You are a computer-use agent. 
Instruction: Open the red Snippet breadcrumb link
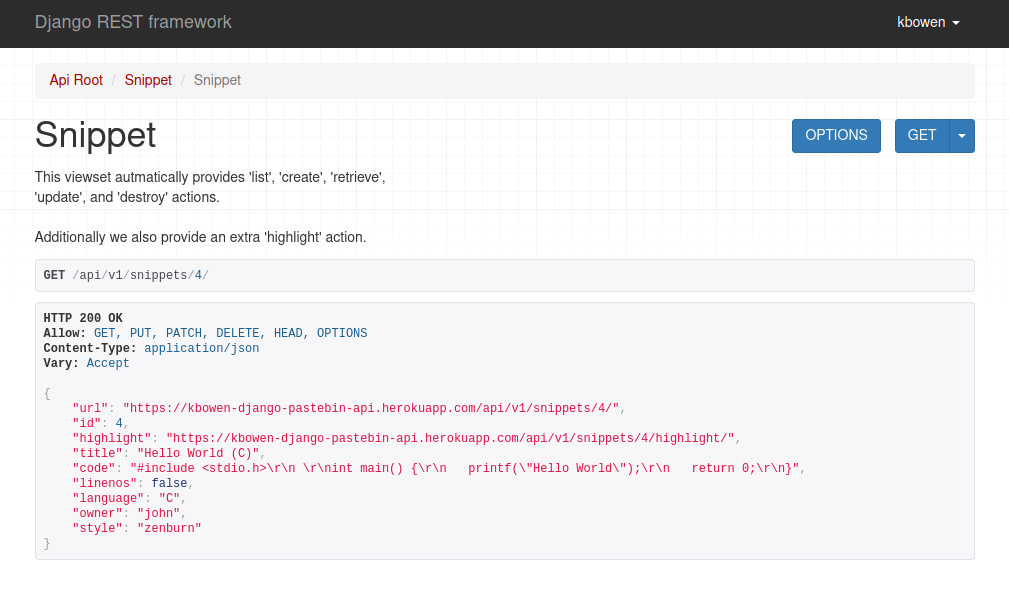(148, 80)
